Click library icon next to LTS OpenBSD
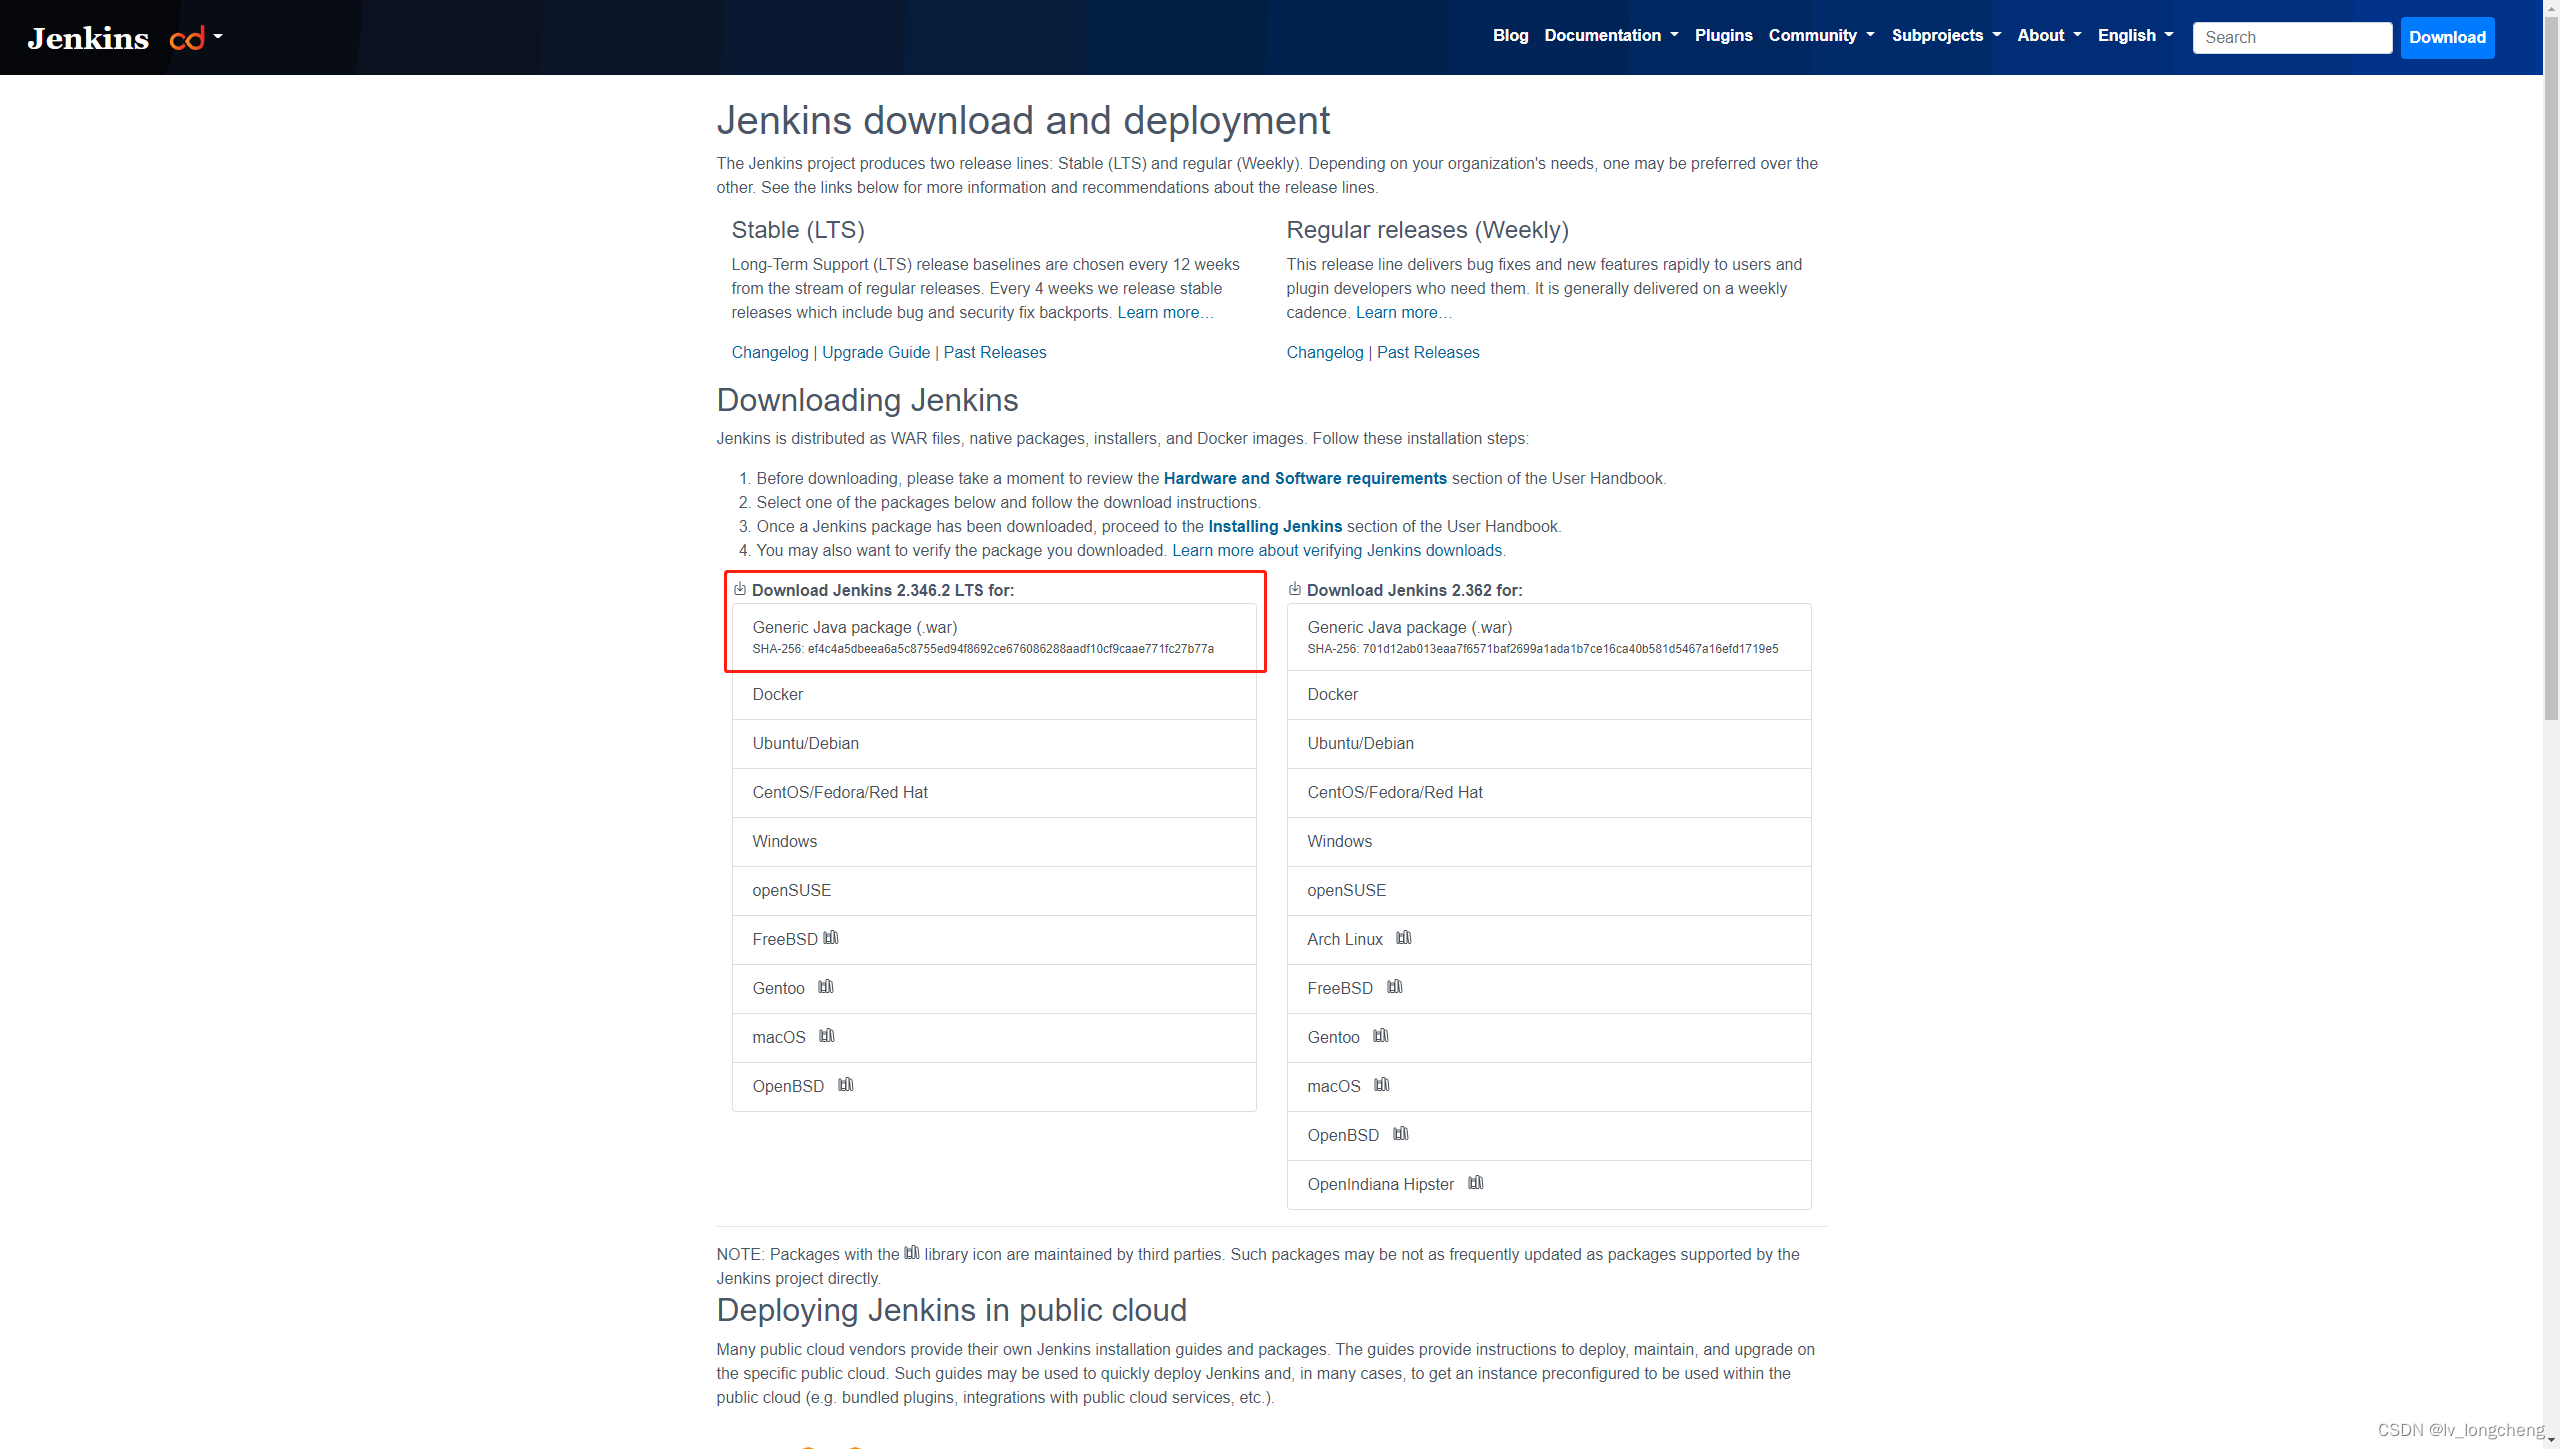The image size is (2560, 1449). (x=846, y=1085)
